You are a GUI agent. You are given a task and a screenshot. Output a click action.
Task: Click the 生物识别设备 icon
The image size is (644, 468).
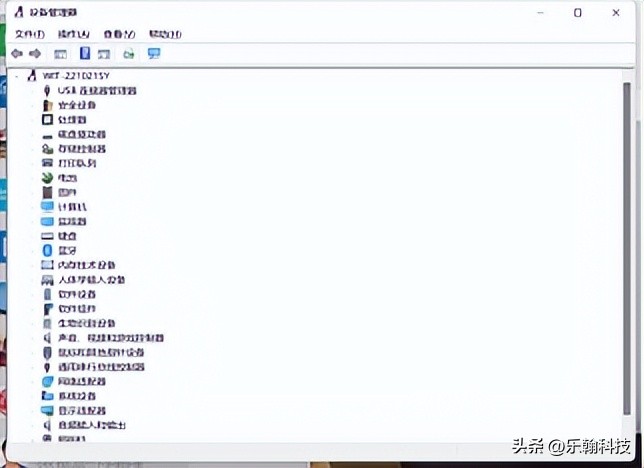[48, 323]
